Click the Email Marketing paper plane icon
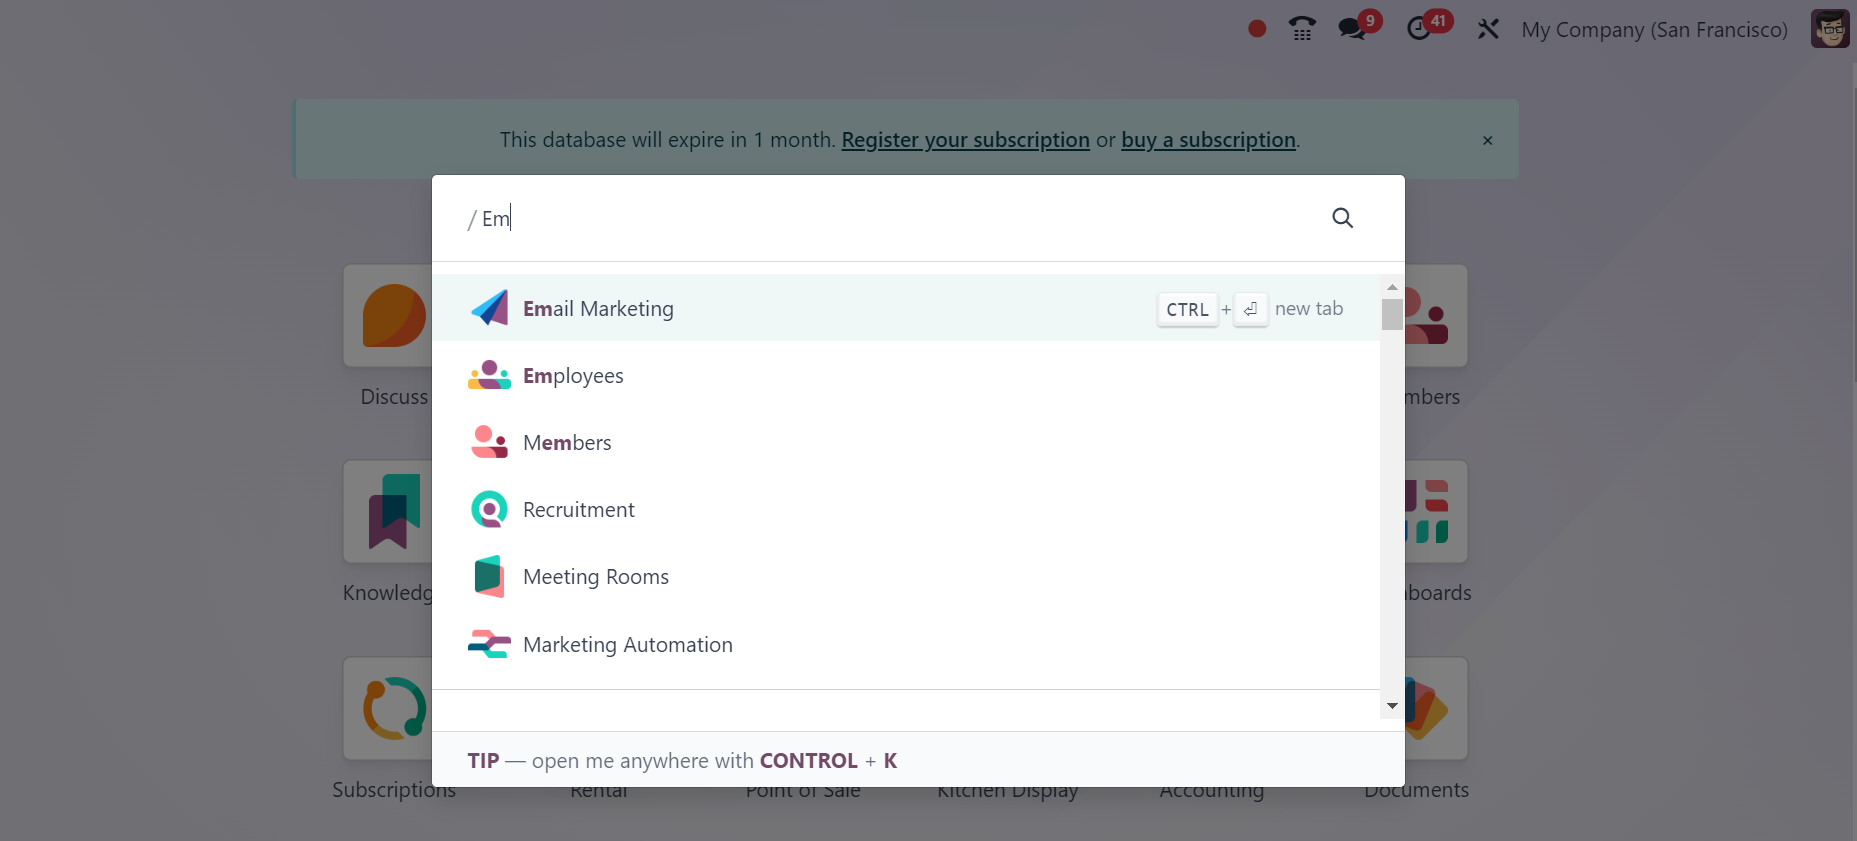1857x841 pixels. (489, 308)
